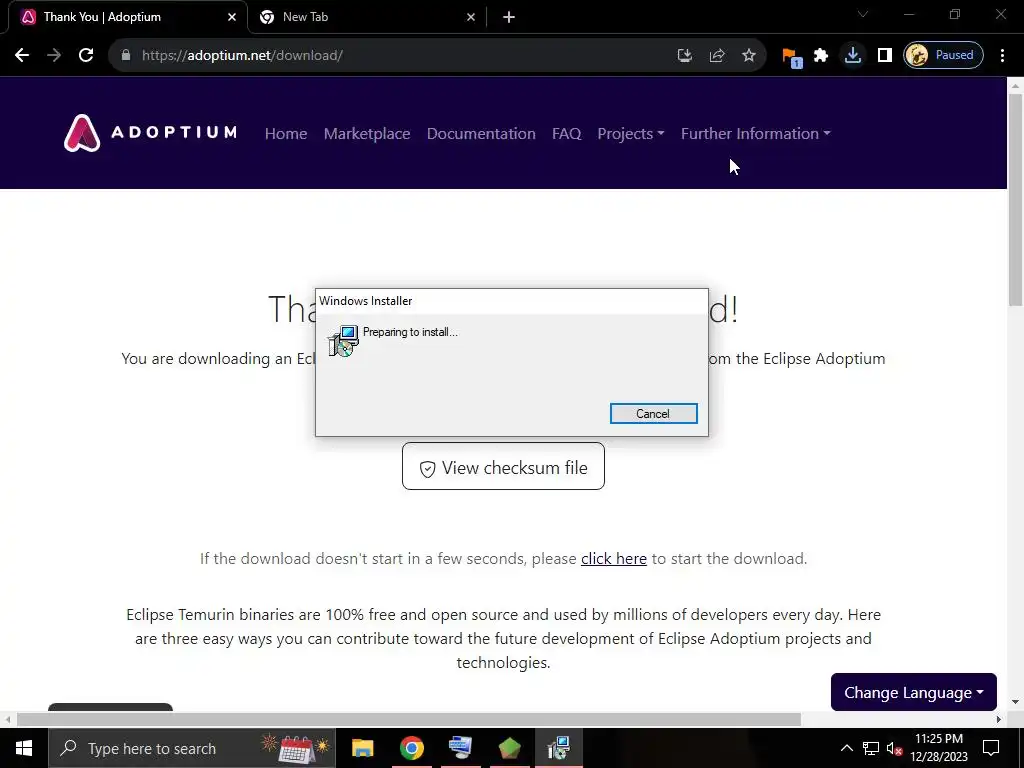Click the View checksum file button
Screen dimensions: 1024x768
click(x=504, y=466)
